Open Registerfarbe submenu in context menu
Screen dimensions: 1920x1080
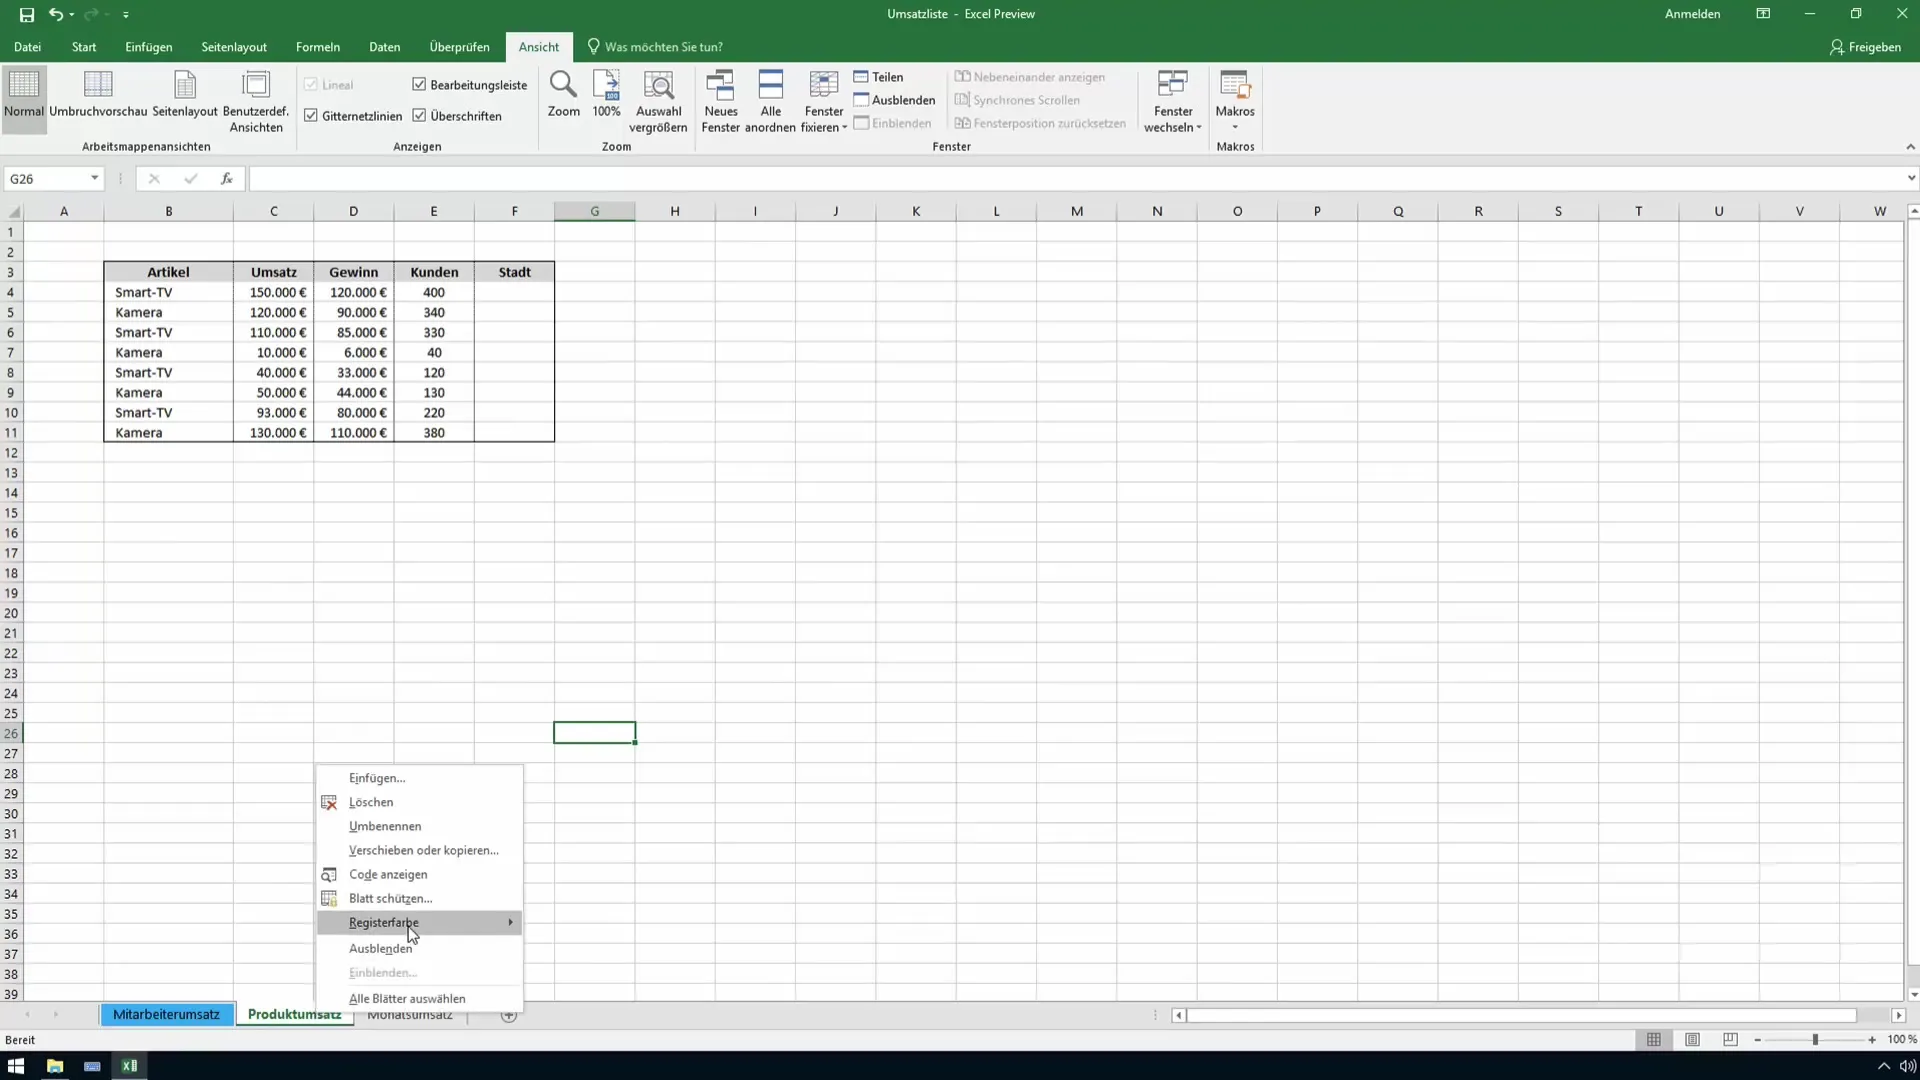click(419, 922)
